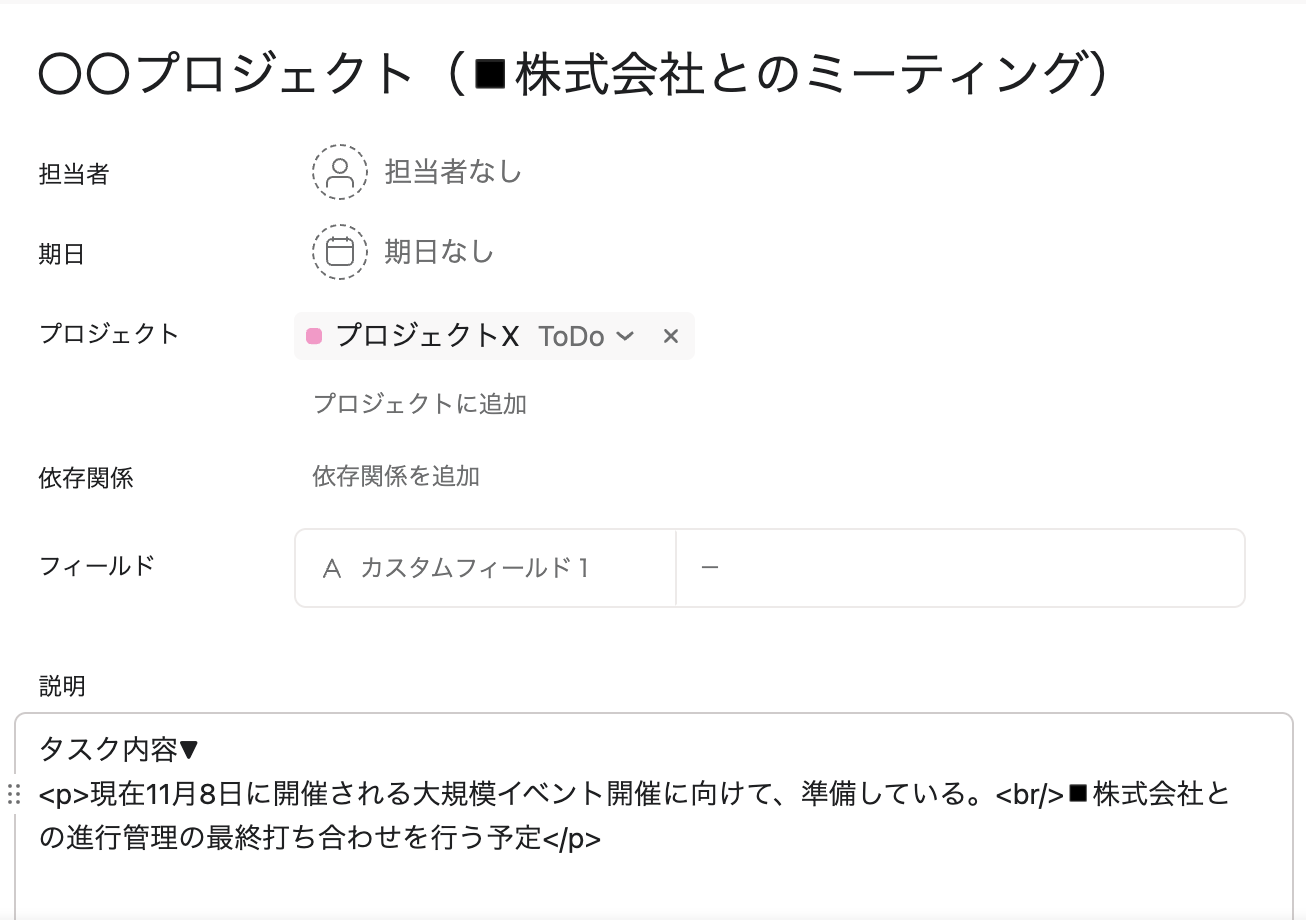
Task: Click the text-type A icon of カスタムフィールド 1
Action: pyautogui.click(x=333, y=569)
